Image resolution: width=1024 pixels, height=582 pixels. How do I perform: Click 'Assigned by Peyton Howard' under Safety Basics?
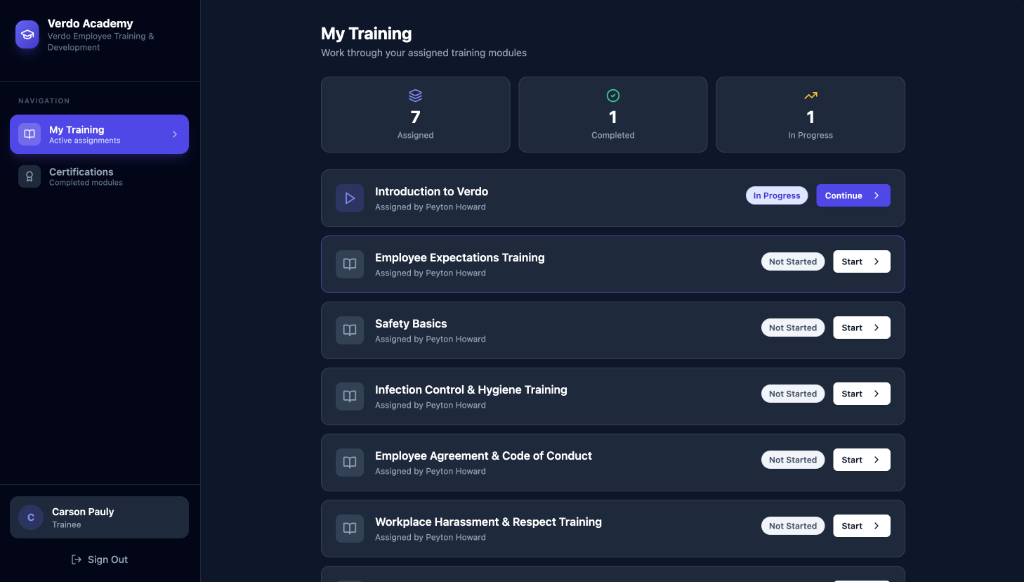tap(430, 339)
